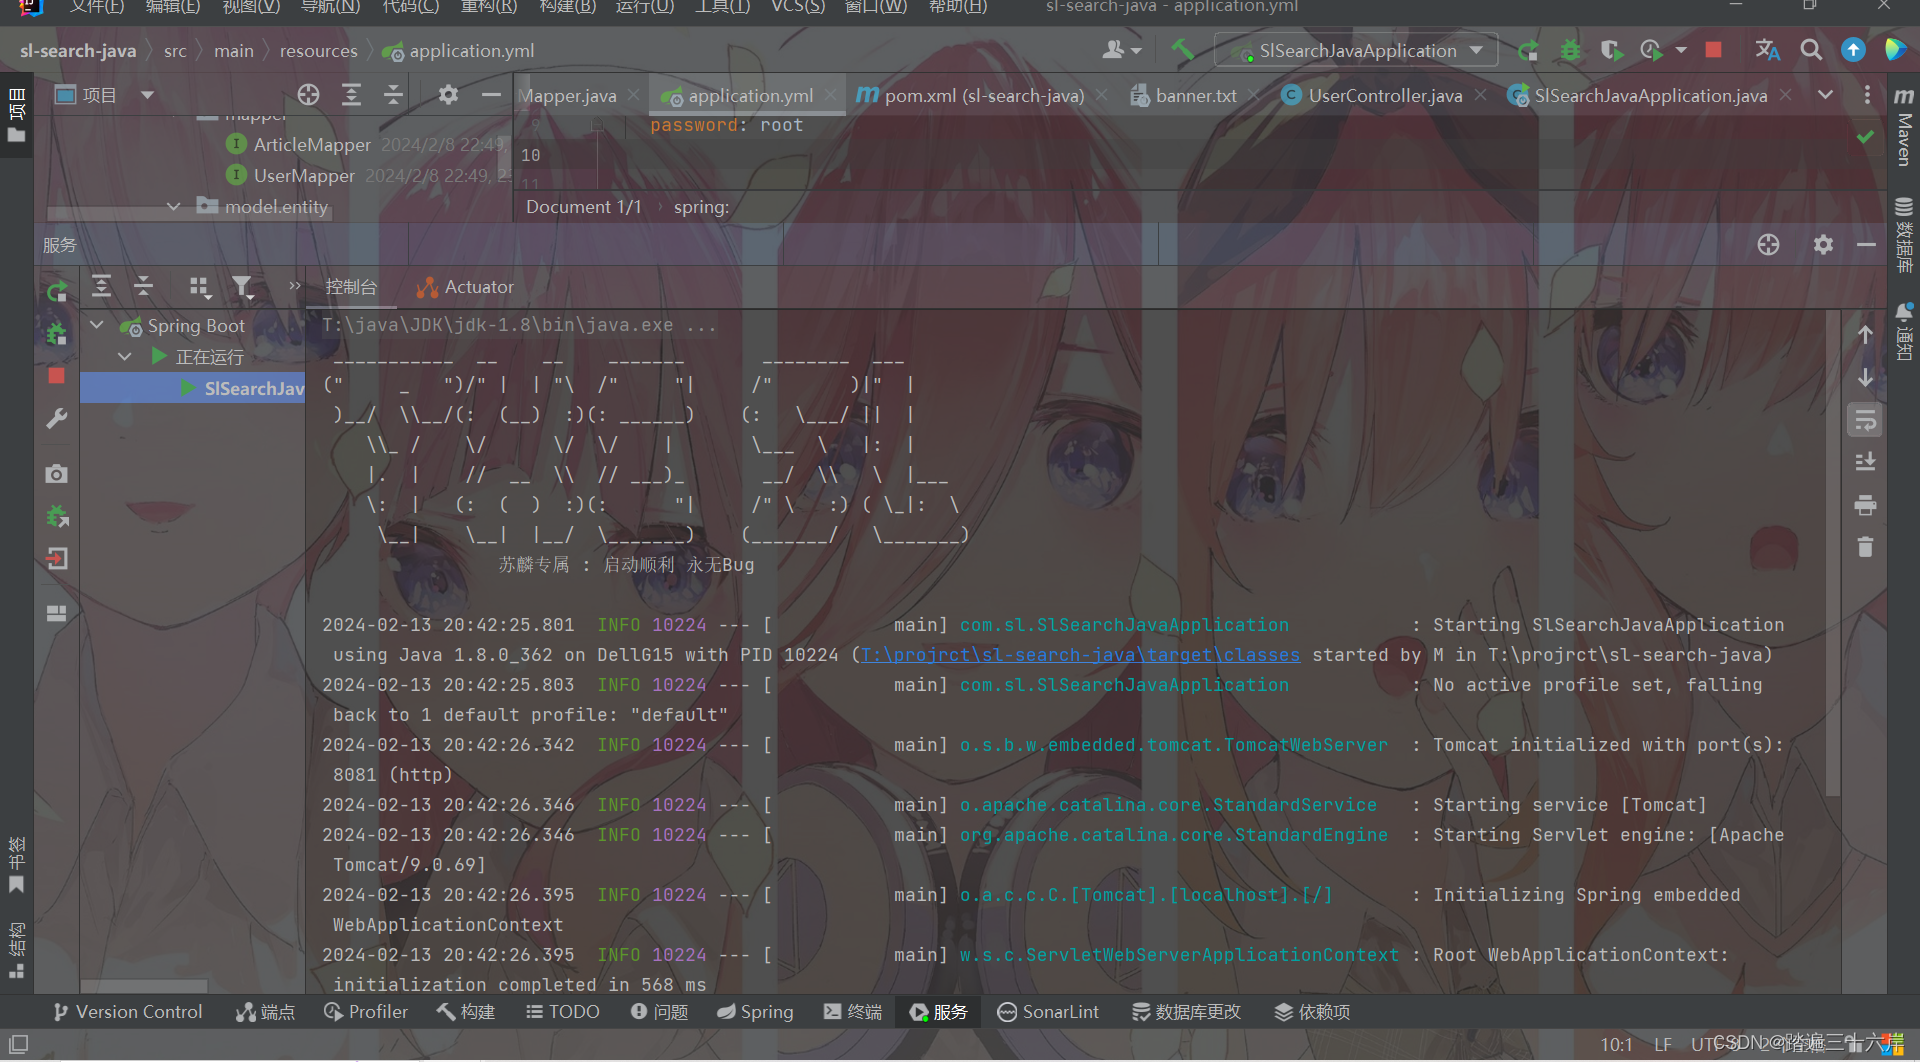
Task: Open the Maven tool window on right sidebar
Action: coord(1904,125)
